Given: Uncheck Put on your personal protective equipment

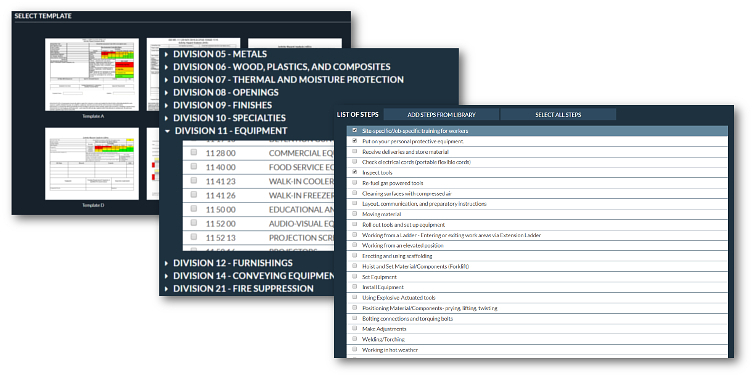Looking at the screenshot, I should [x=355, y=141].
